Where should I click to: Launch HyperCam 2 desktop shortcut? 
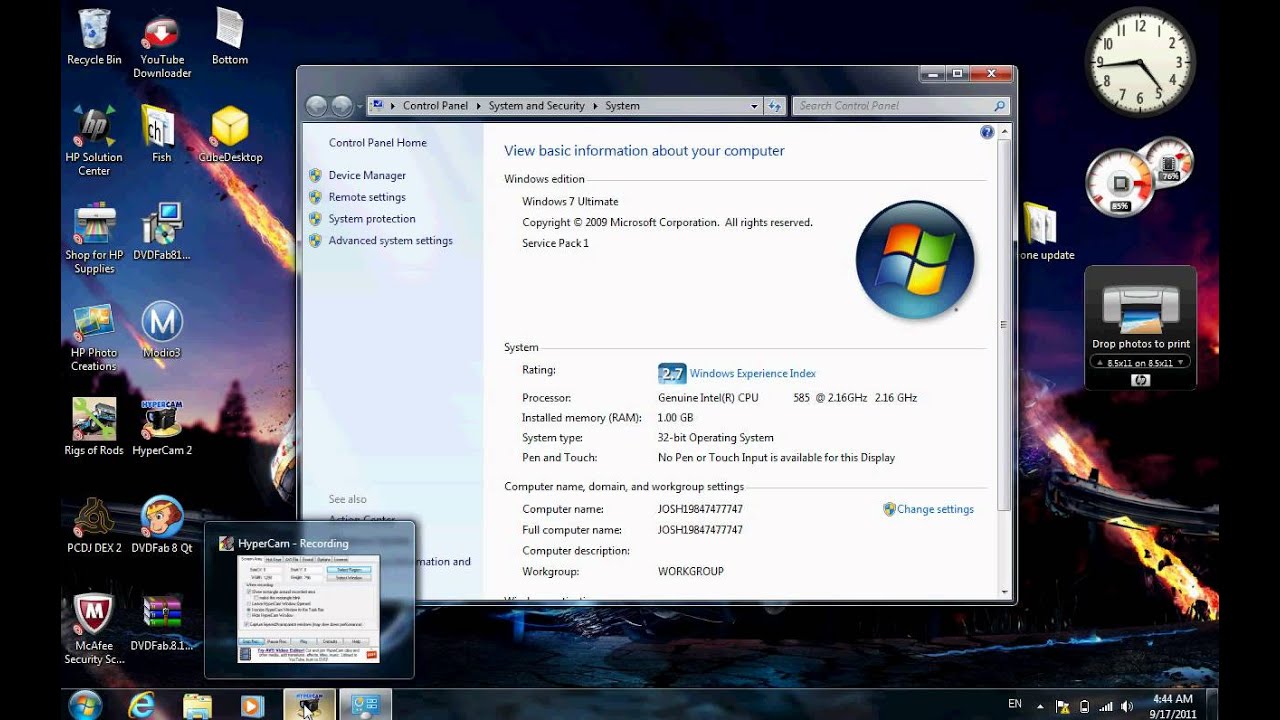[x=162, y=427]
